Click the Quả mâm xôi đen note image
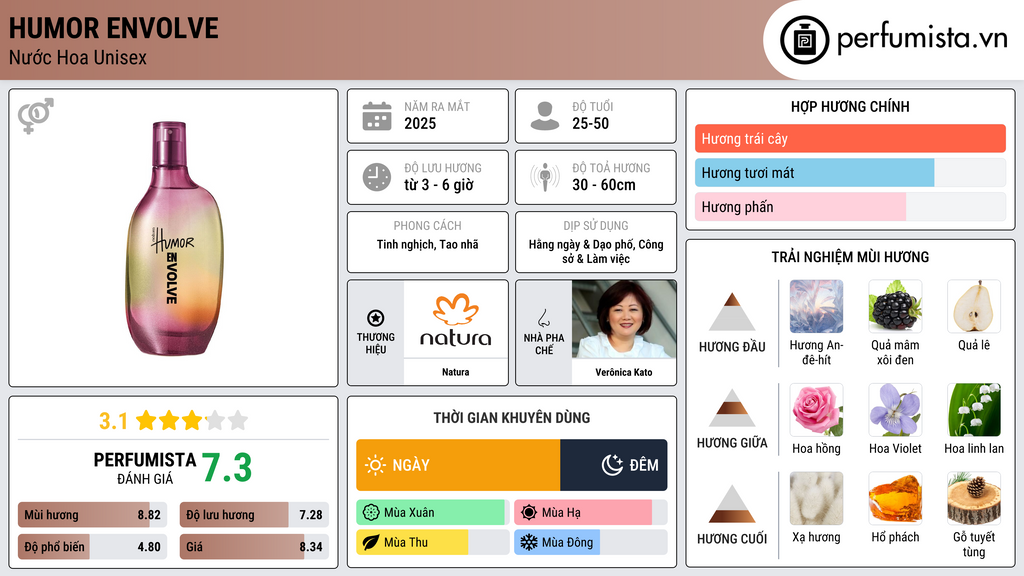The height and width of the screenshot is (576, 1024). 895,306
